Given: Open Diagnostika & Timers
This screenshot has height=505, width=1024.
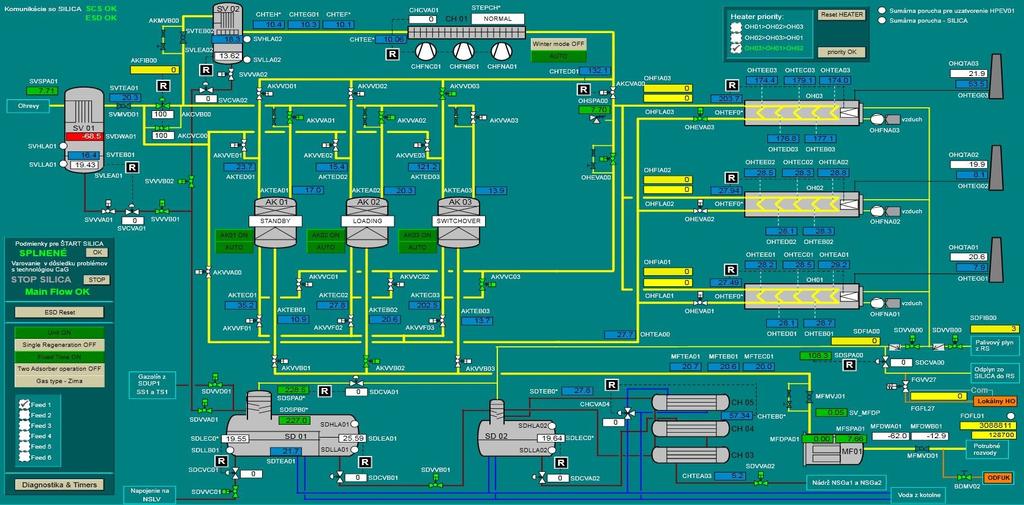Looking at the screenshot, I should (x=59, y=485).
